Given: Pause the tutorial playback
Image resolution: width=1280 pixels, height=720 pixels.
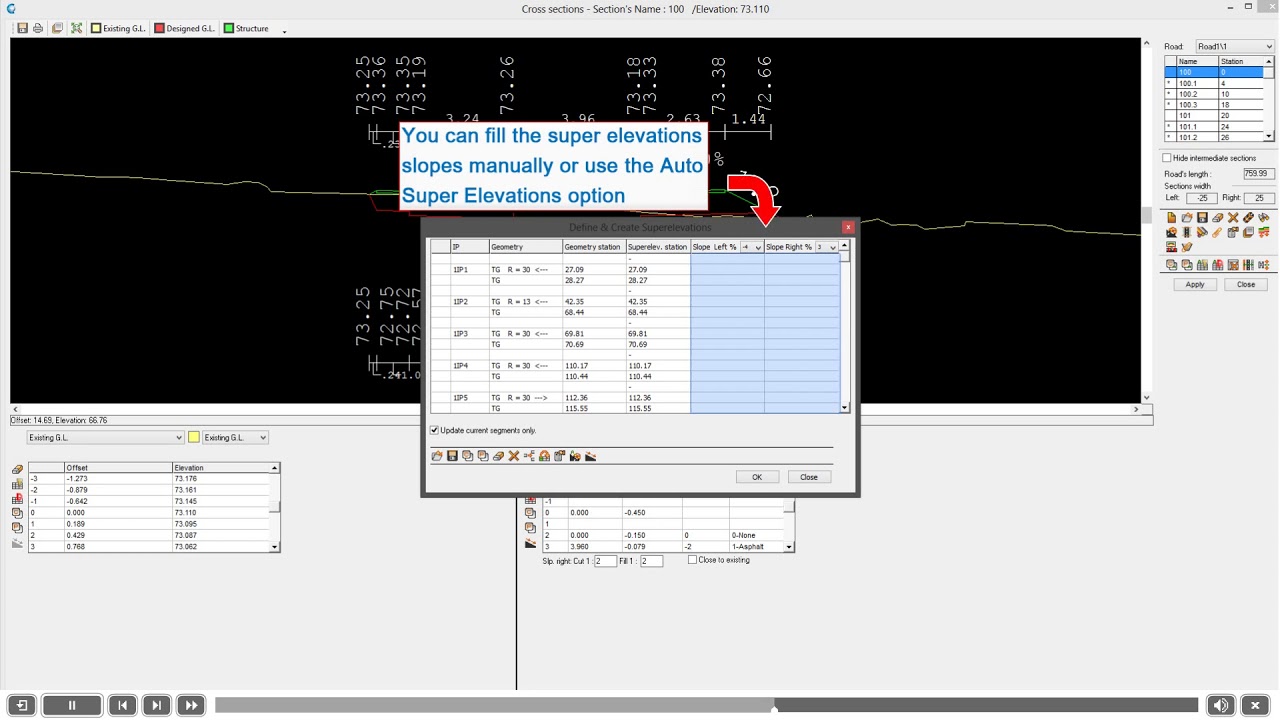Looking at the screenshot, I should pyautogui.click(x=72, y=705).
